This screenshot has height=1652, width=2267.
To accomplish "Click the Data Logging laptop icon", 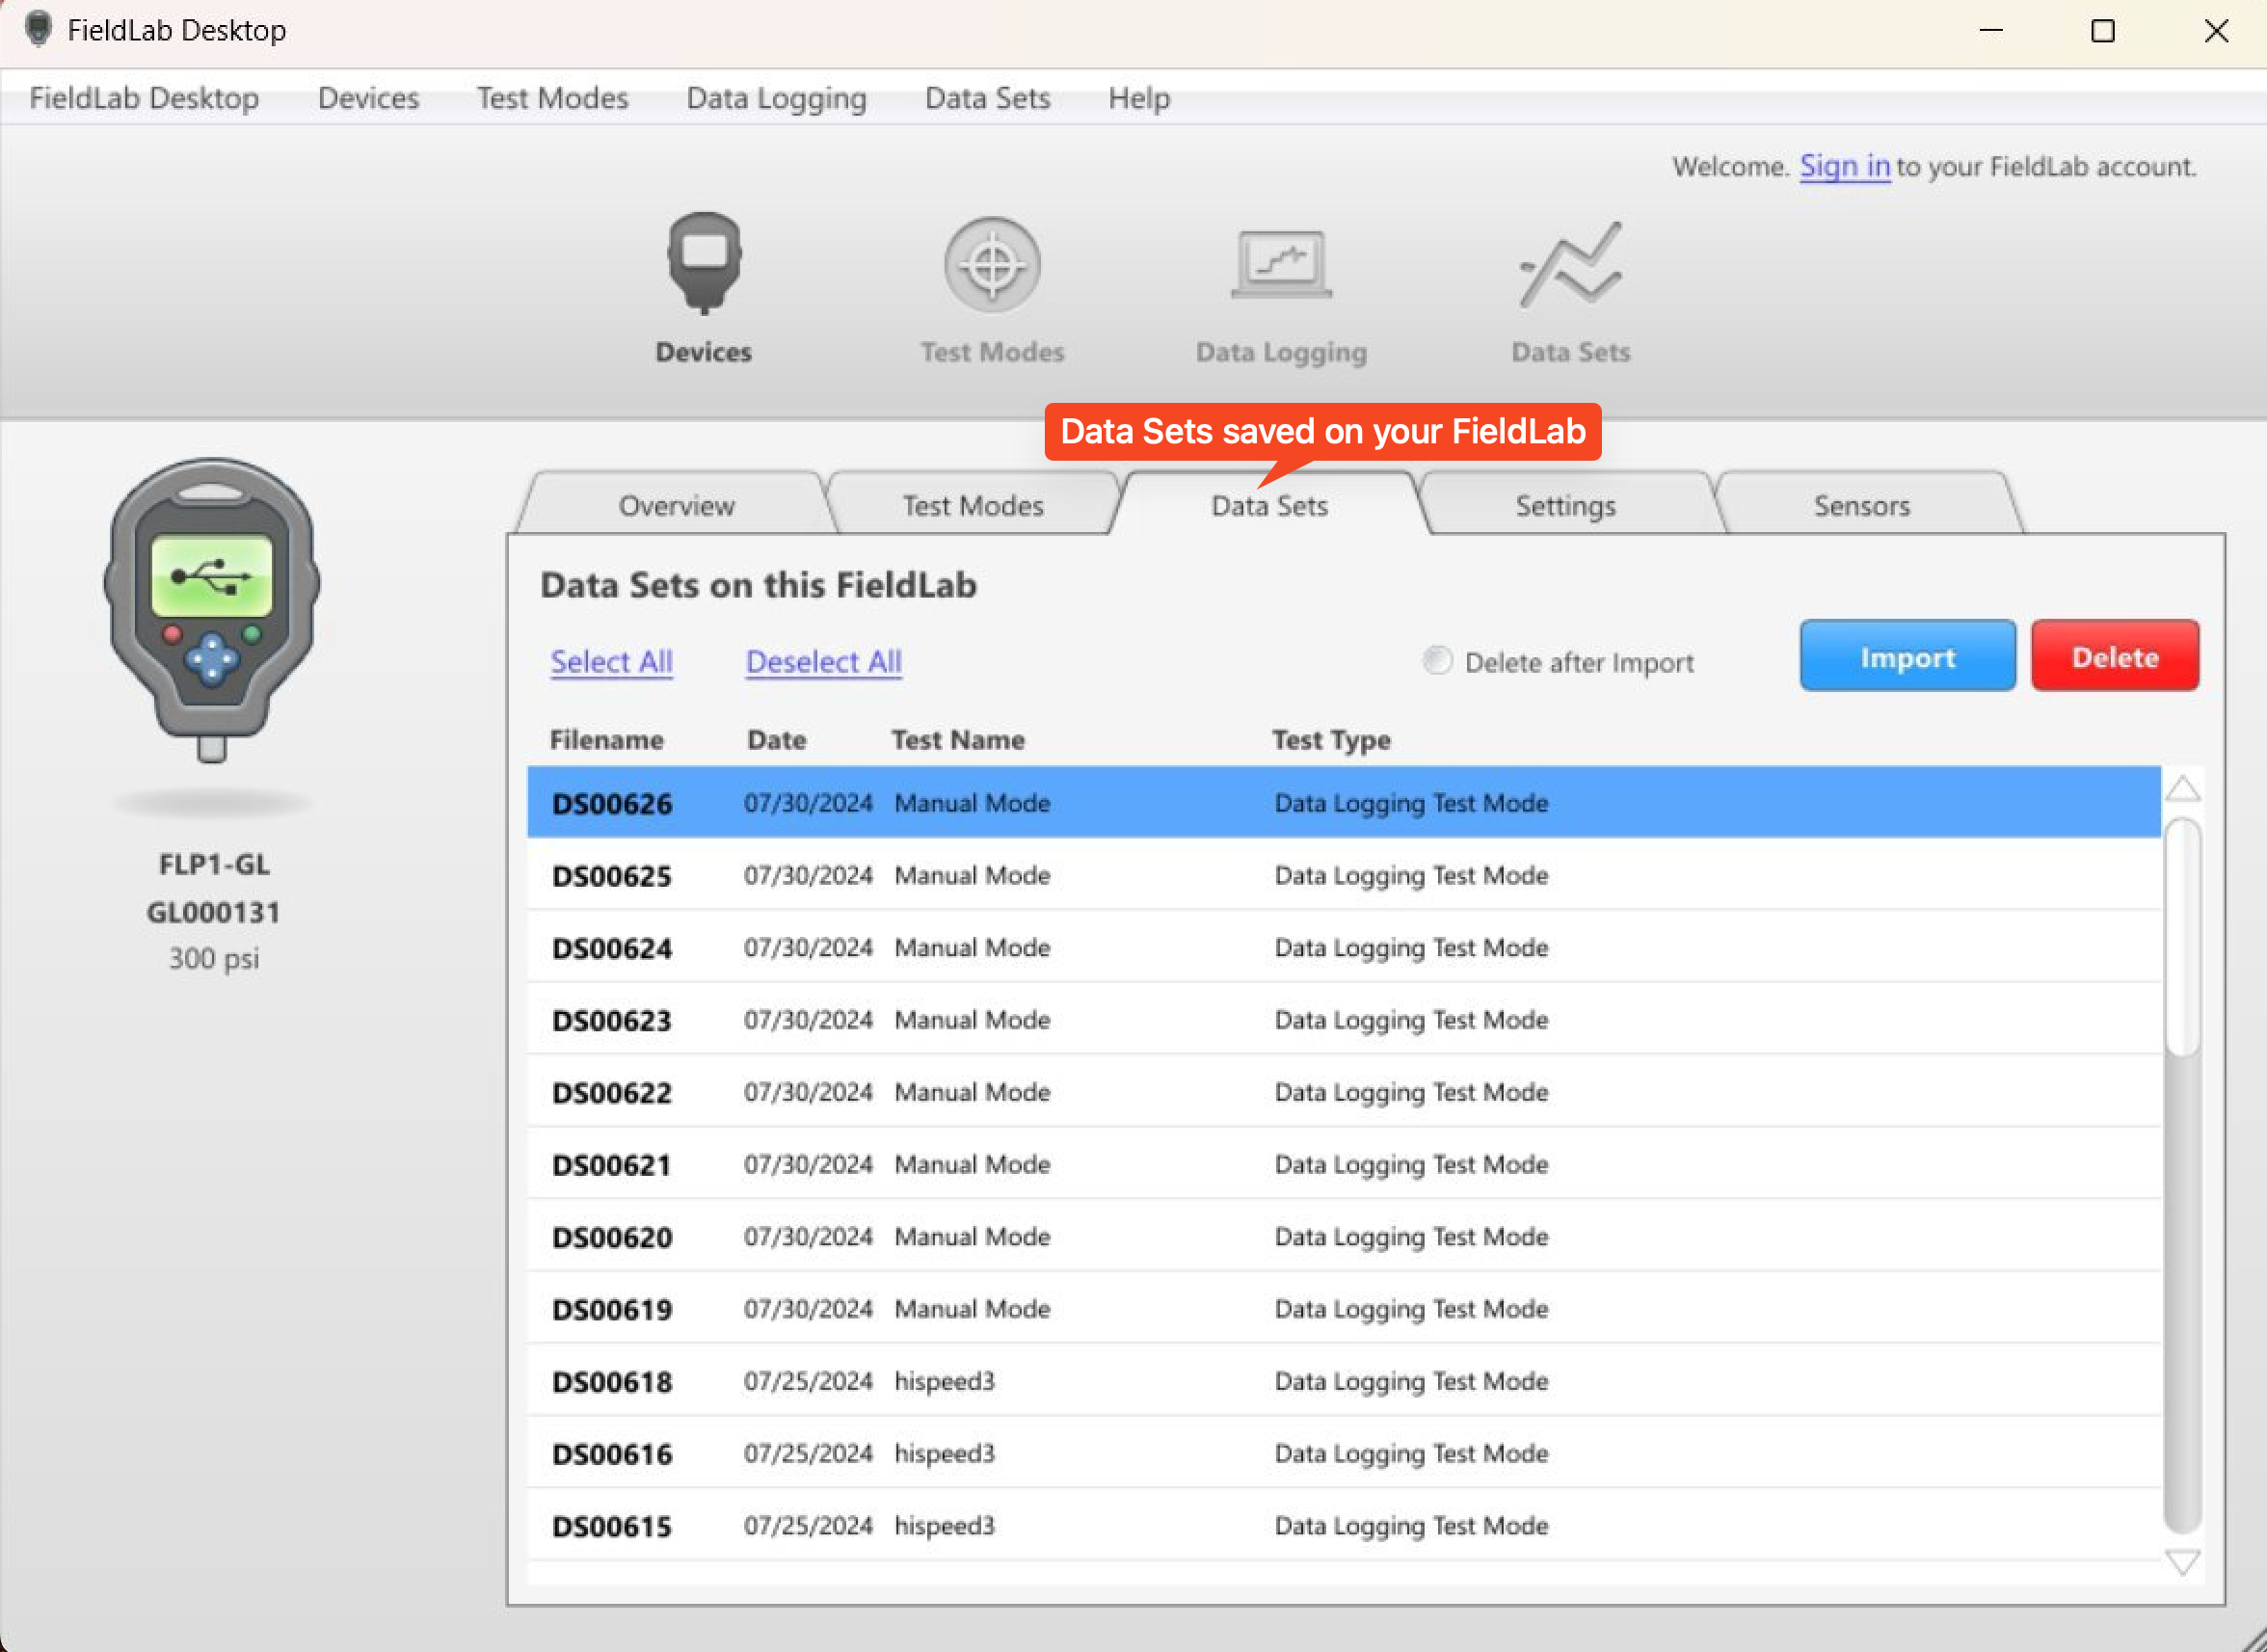I will [x=1281, y=265].
